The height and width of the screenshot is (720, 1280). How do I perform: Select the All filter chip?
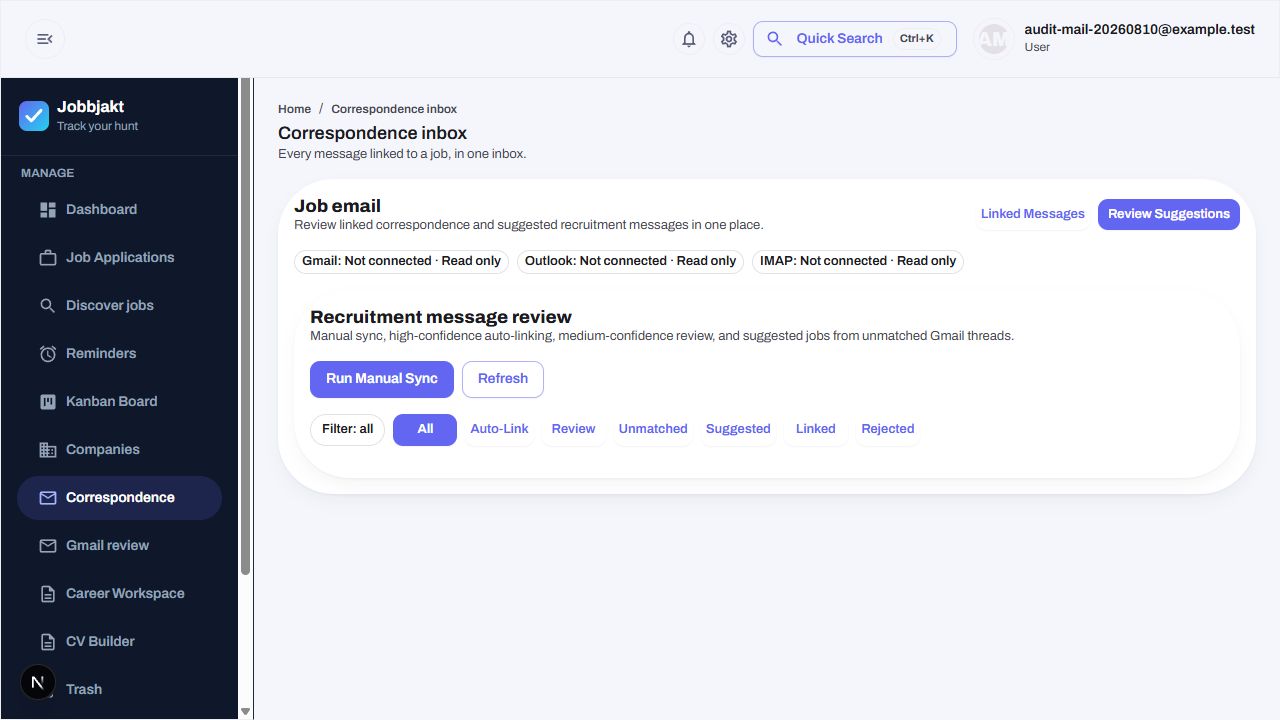(x=425, y=429)
